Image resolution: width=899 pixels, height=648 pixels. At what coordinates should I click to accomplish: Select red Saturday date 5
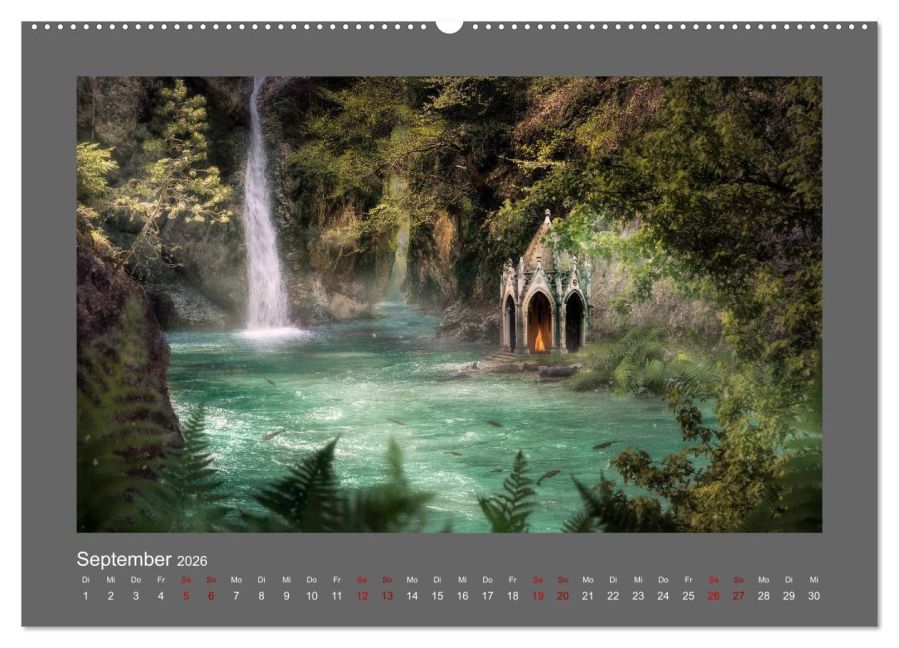[186, 596]
